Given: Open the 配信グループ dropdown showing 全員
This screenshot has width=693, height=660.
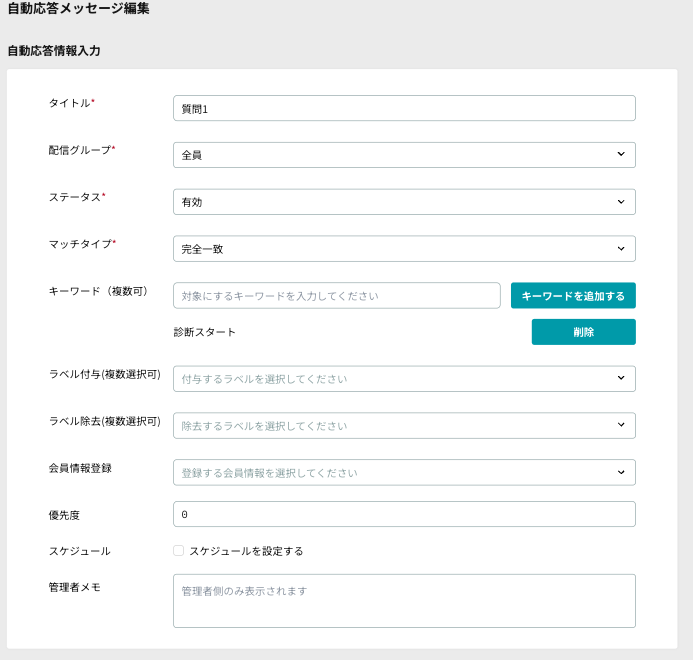Looking at the screenshot, I should point(404,155).
